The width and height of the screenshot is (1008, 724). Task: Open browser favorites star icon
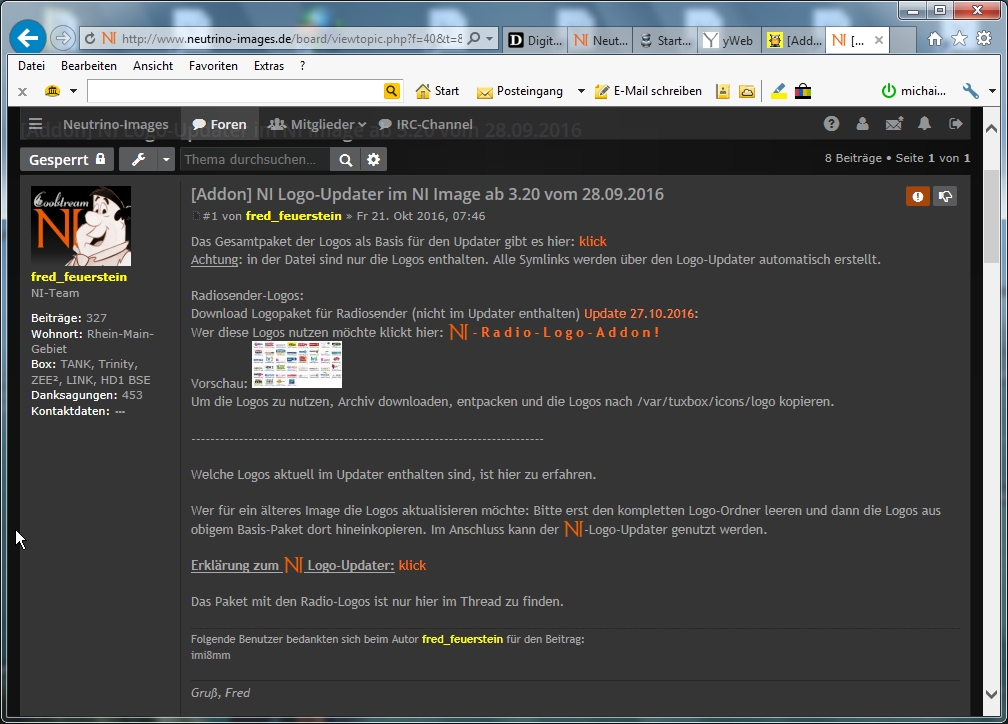click(x=959, y=39)
